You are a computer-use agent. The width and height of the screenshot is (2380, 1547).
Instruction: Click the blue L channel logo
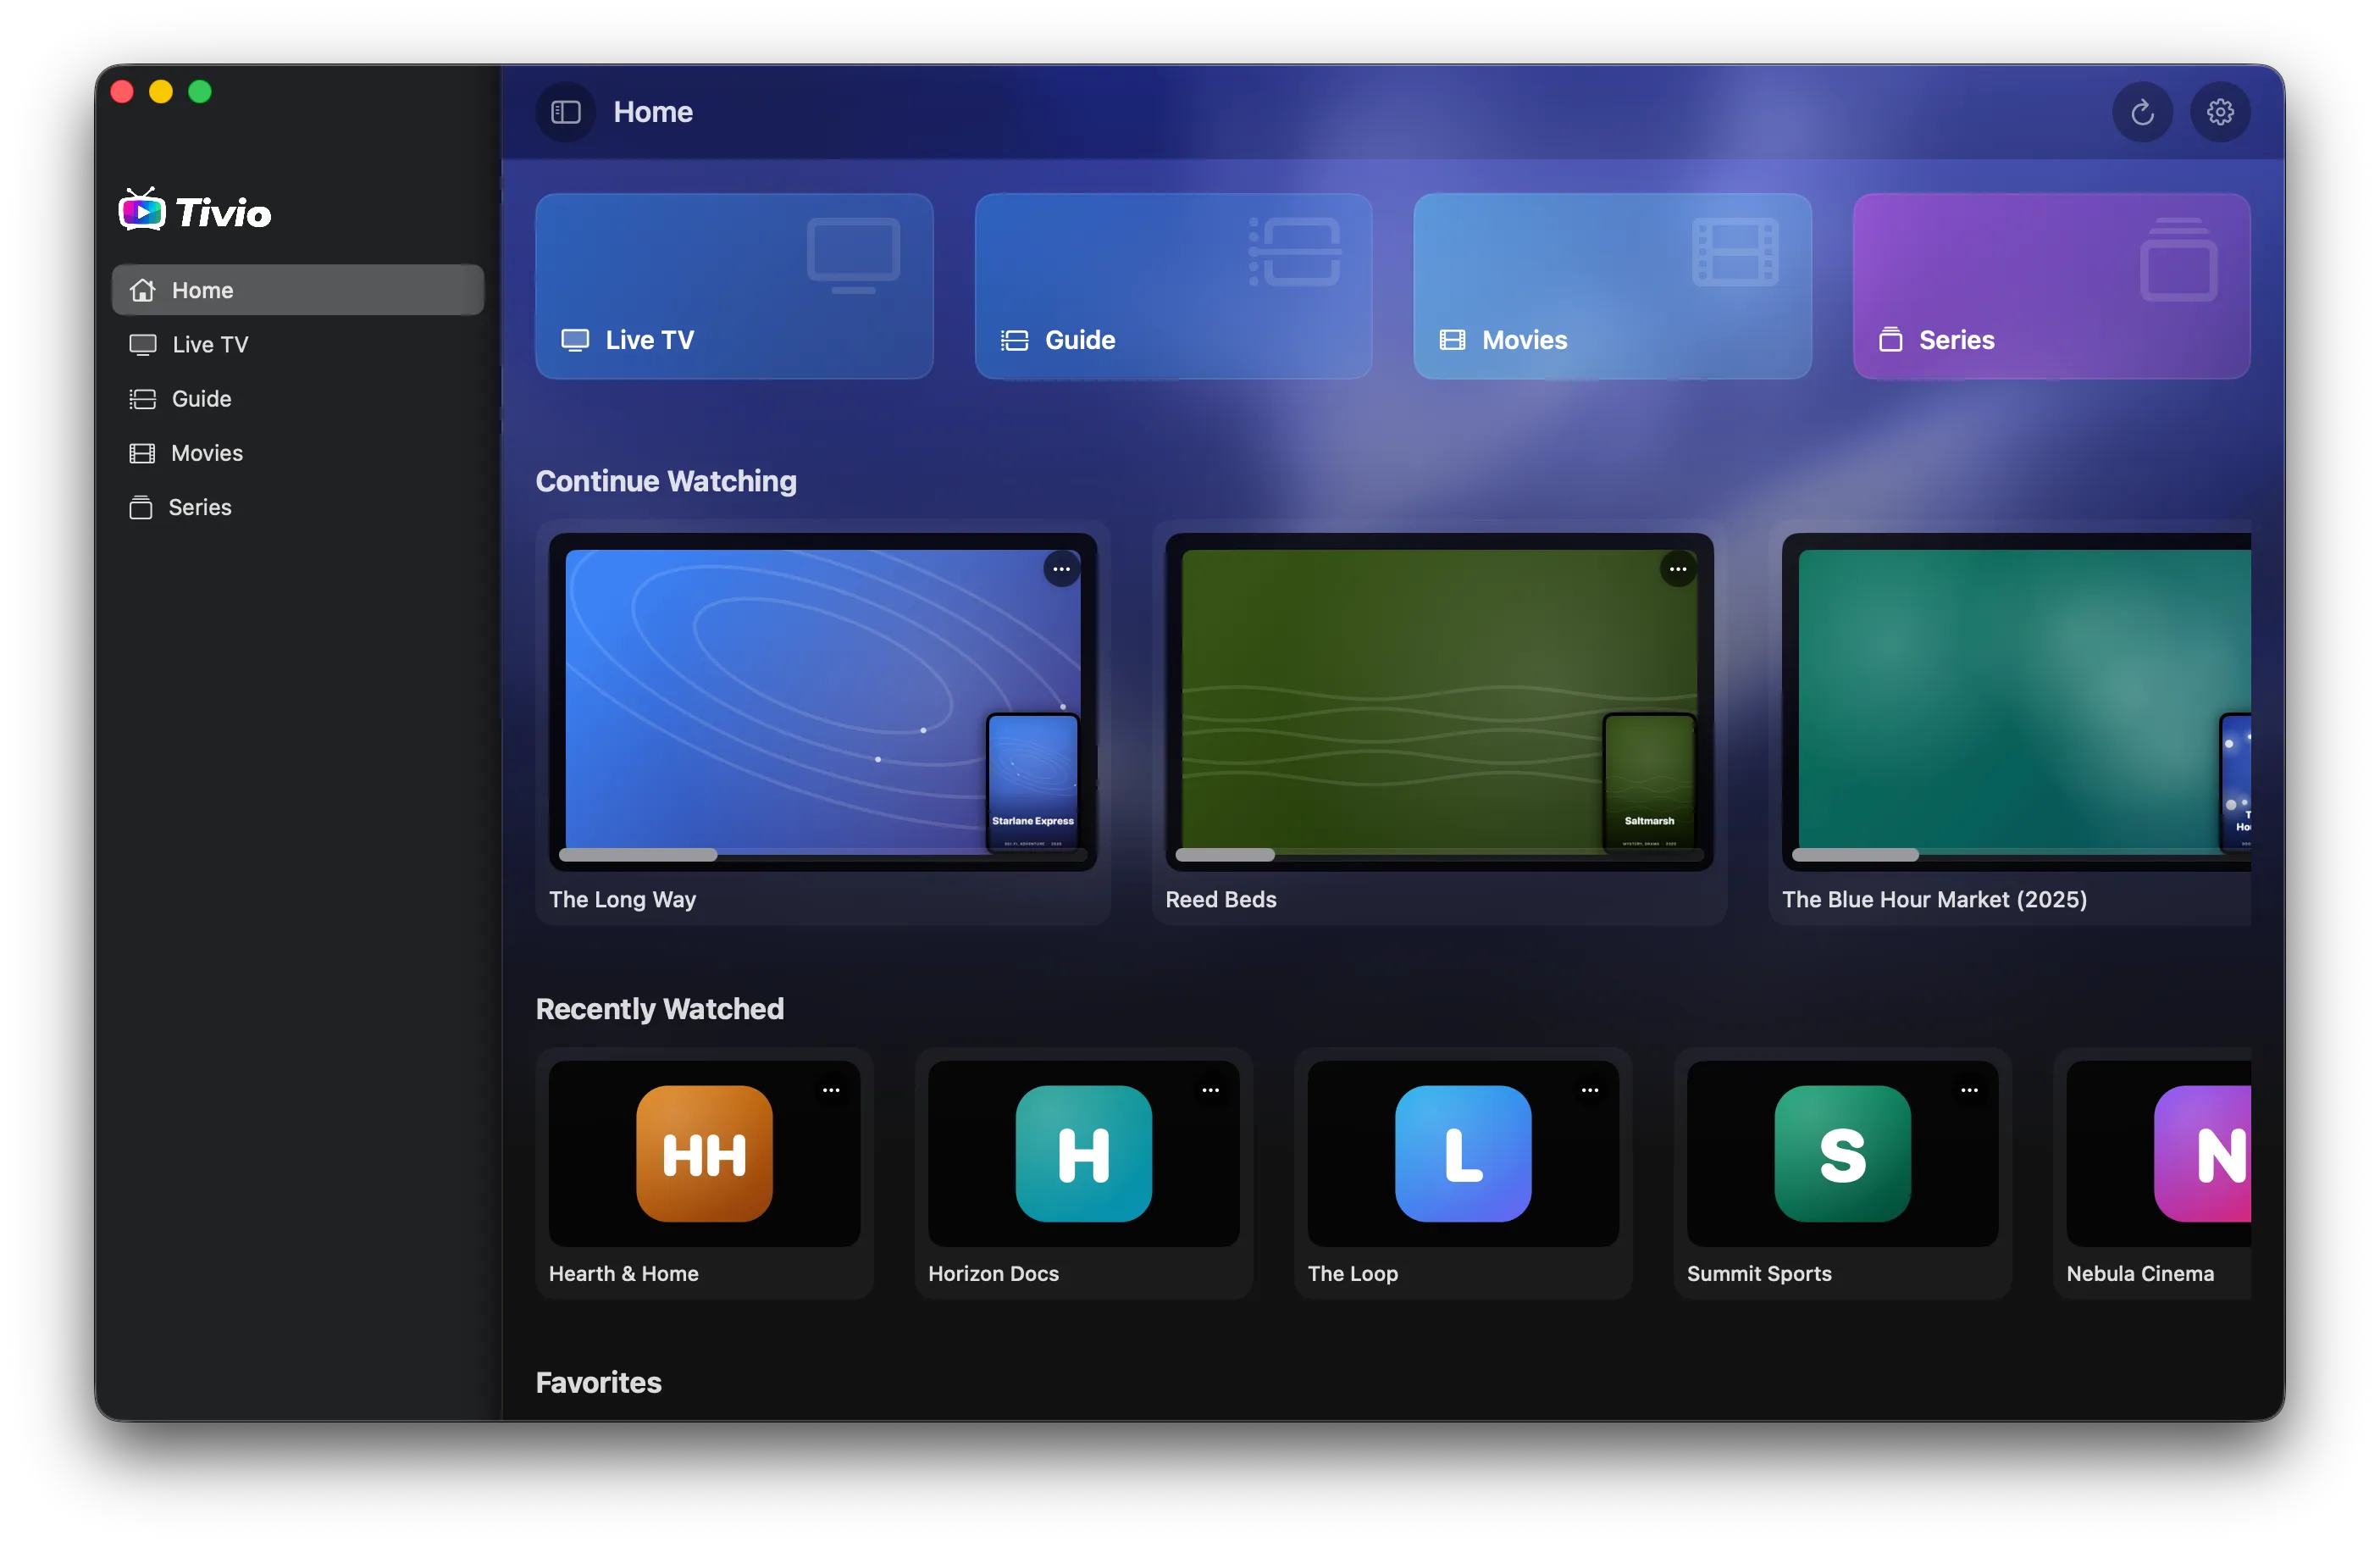pos(1462,1153)
